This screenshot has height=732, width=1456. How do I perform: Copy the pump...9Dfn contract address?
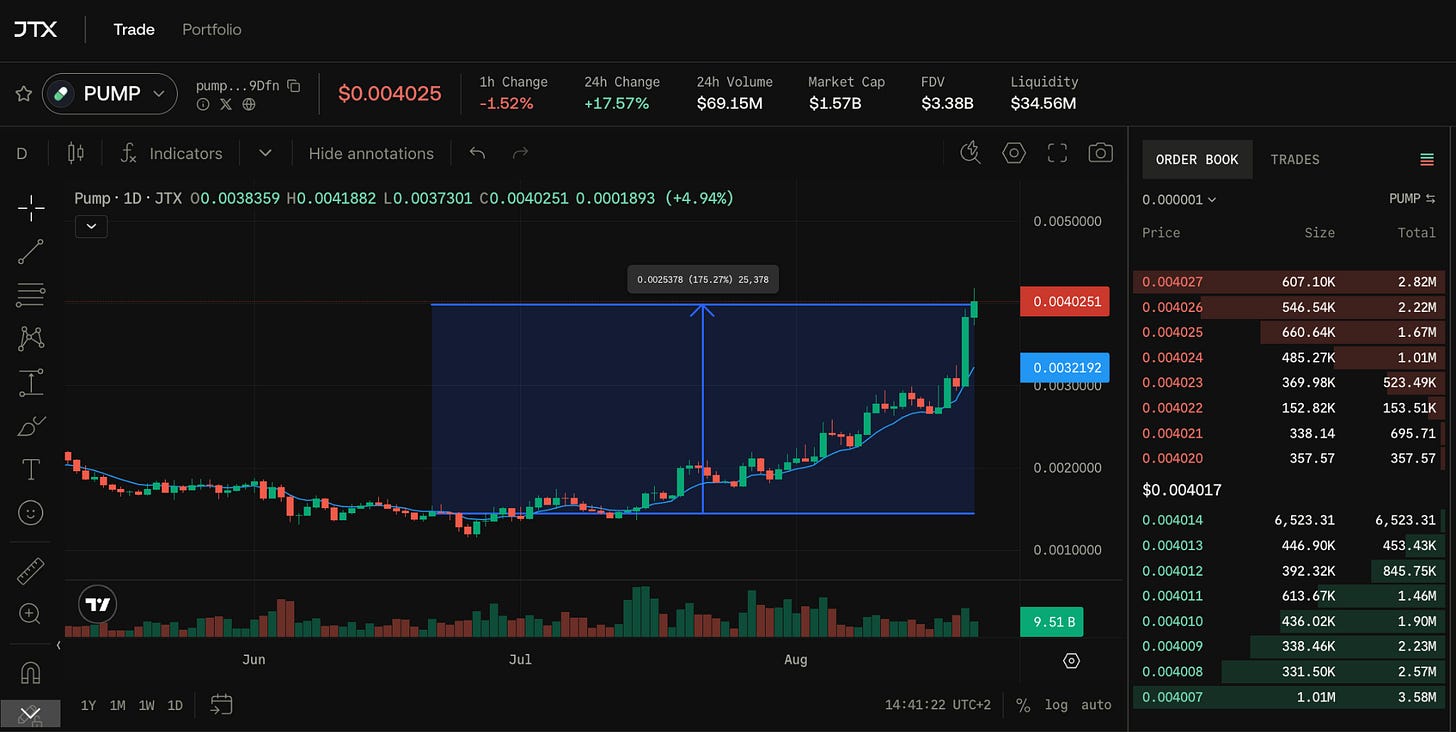point(293,86)
